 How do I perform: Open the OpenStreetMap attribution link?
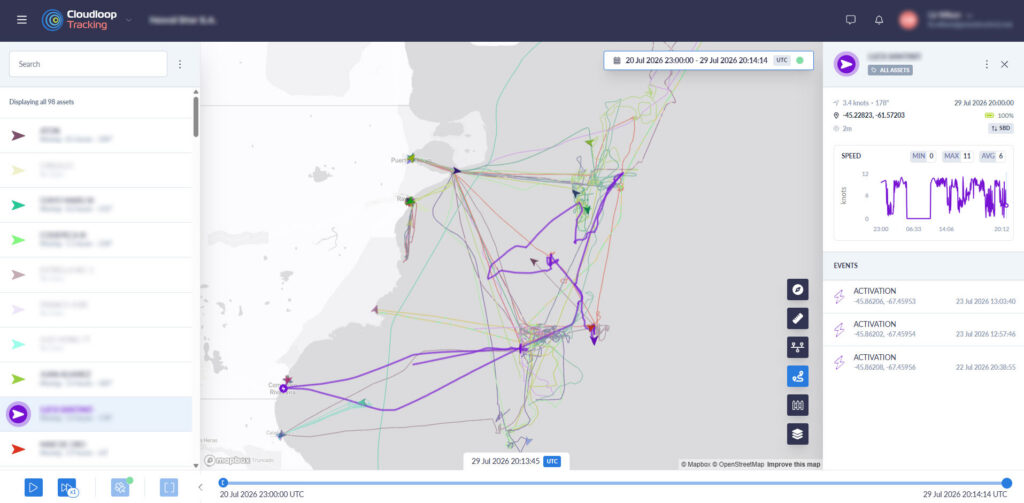737,464
